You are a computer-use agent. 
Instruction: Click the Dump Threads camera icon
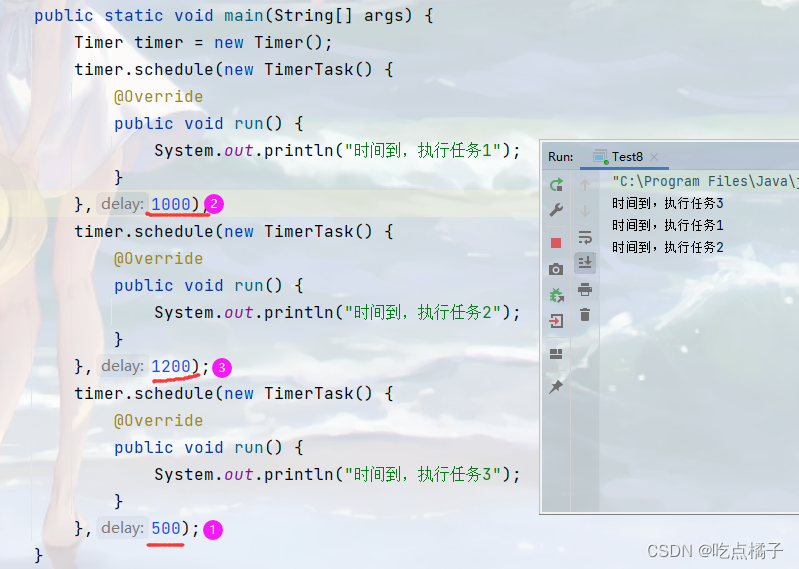(x=556, y=269)
